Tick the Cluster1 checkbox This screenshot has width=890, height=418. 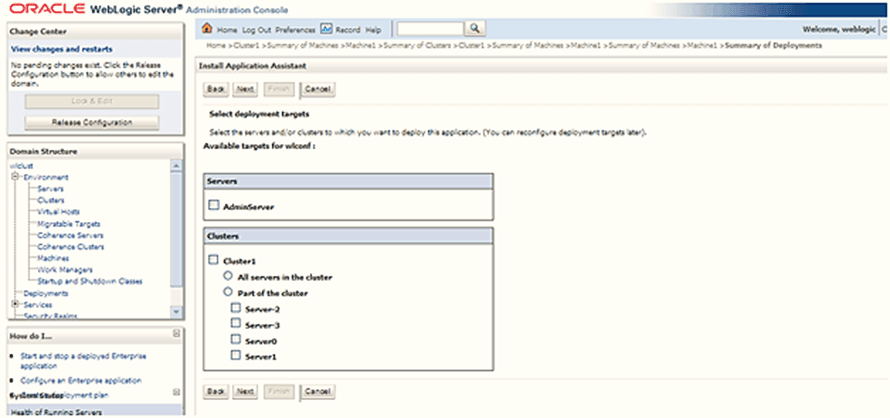click(x=213, y=260)
